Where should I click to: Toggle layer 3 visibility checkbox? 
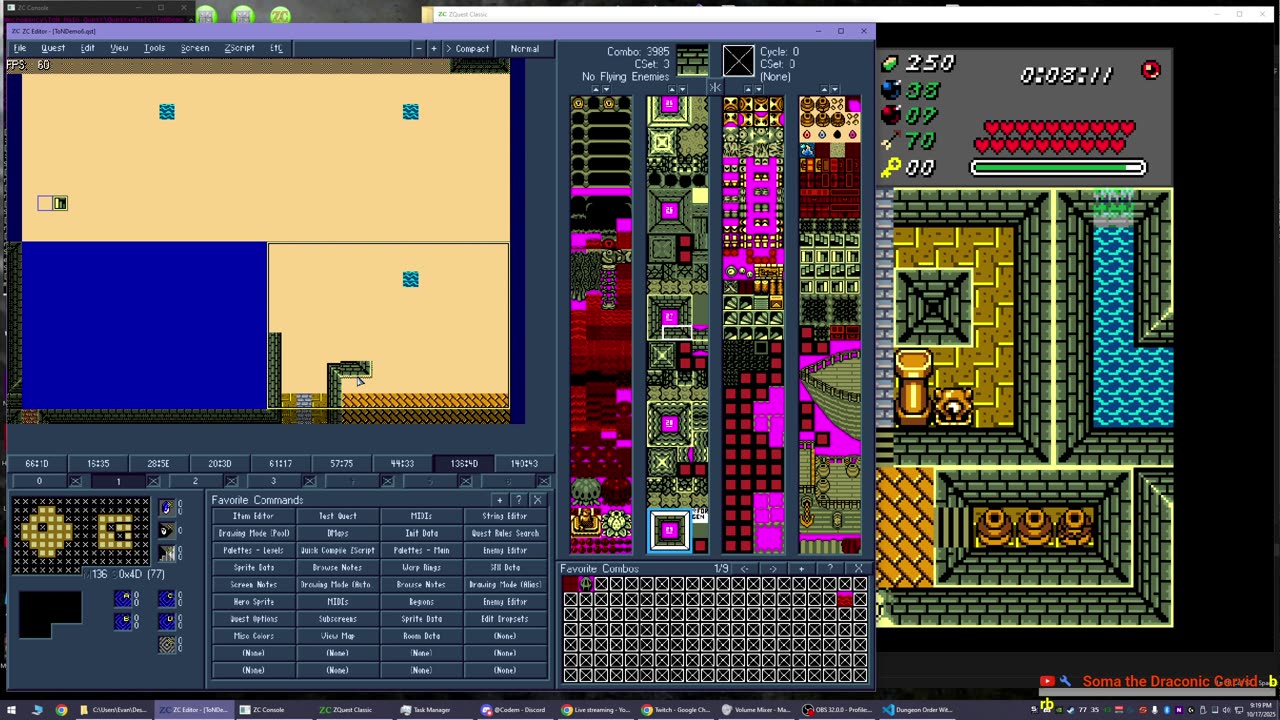309,481
